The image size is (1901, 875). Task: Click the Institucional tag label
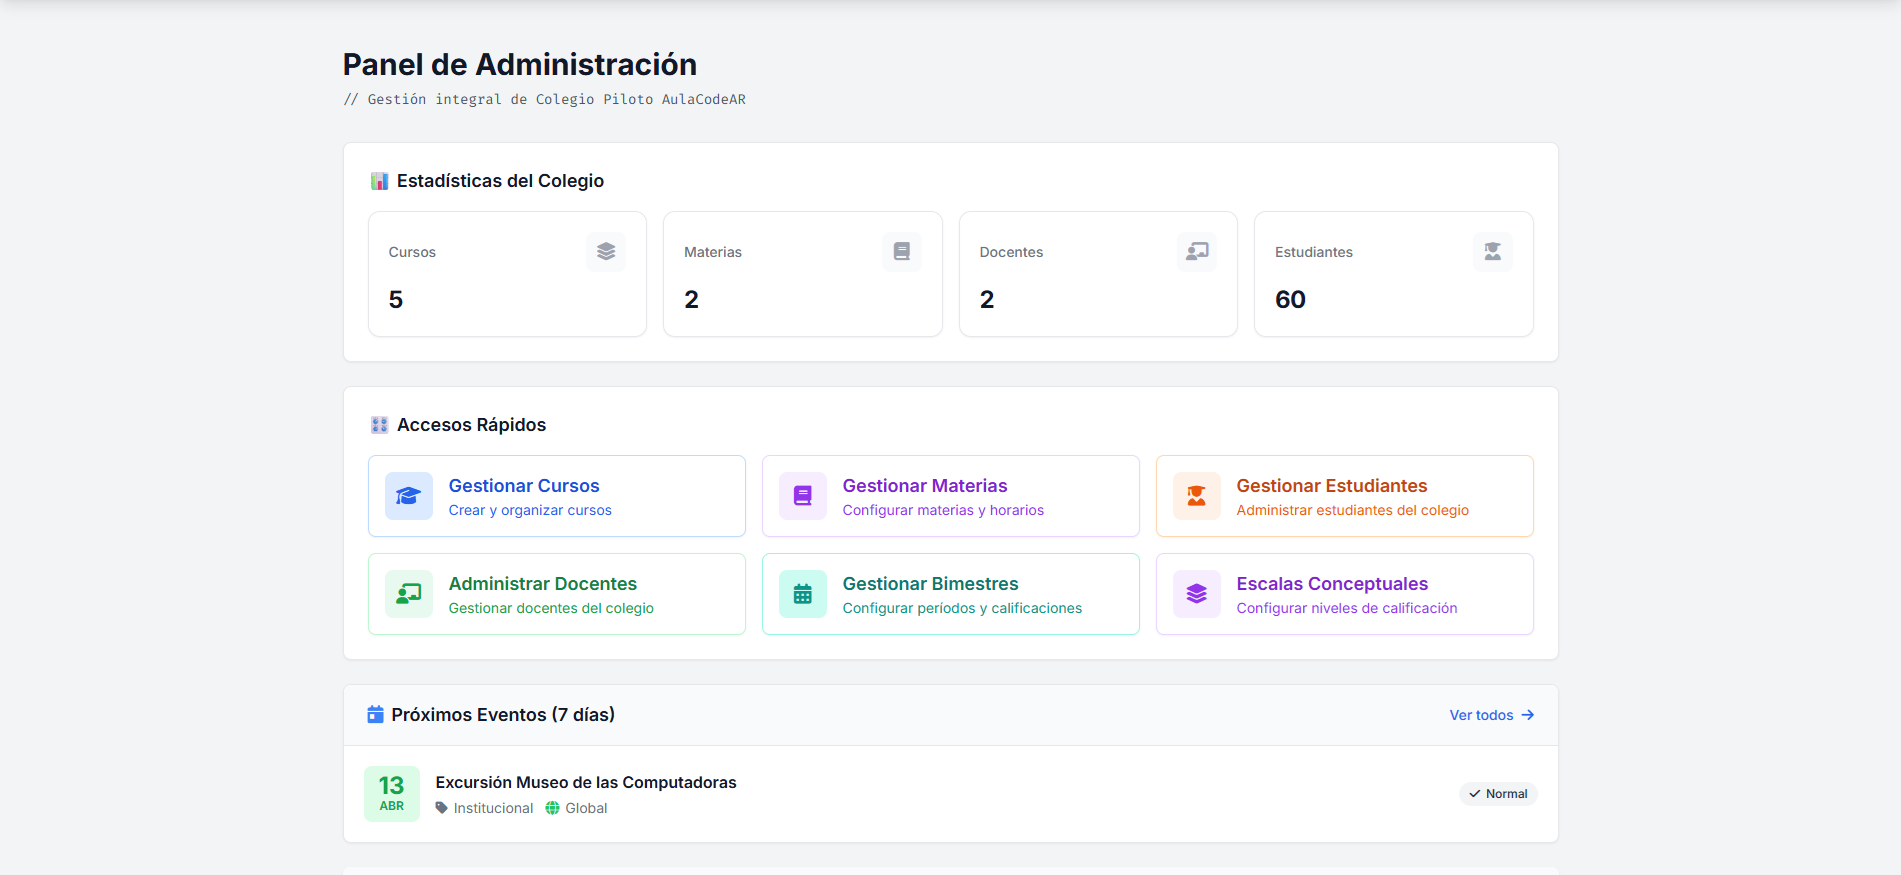click(493, 808)
